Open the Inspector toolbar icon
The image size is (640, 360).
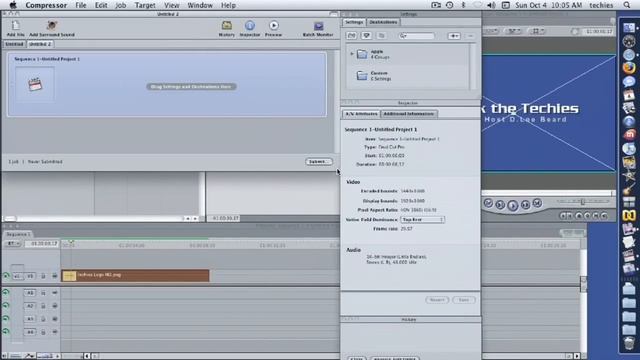(x=250, y=26)
